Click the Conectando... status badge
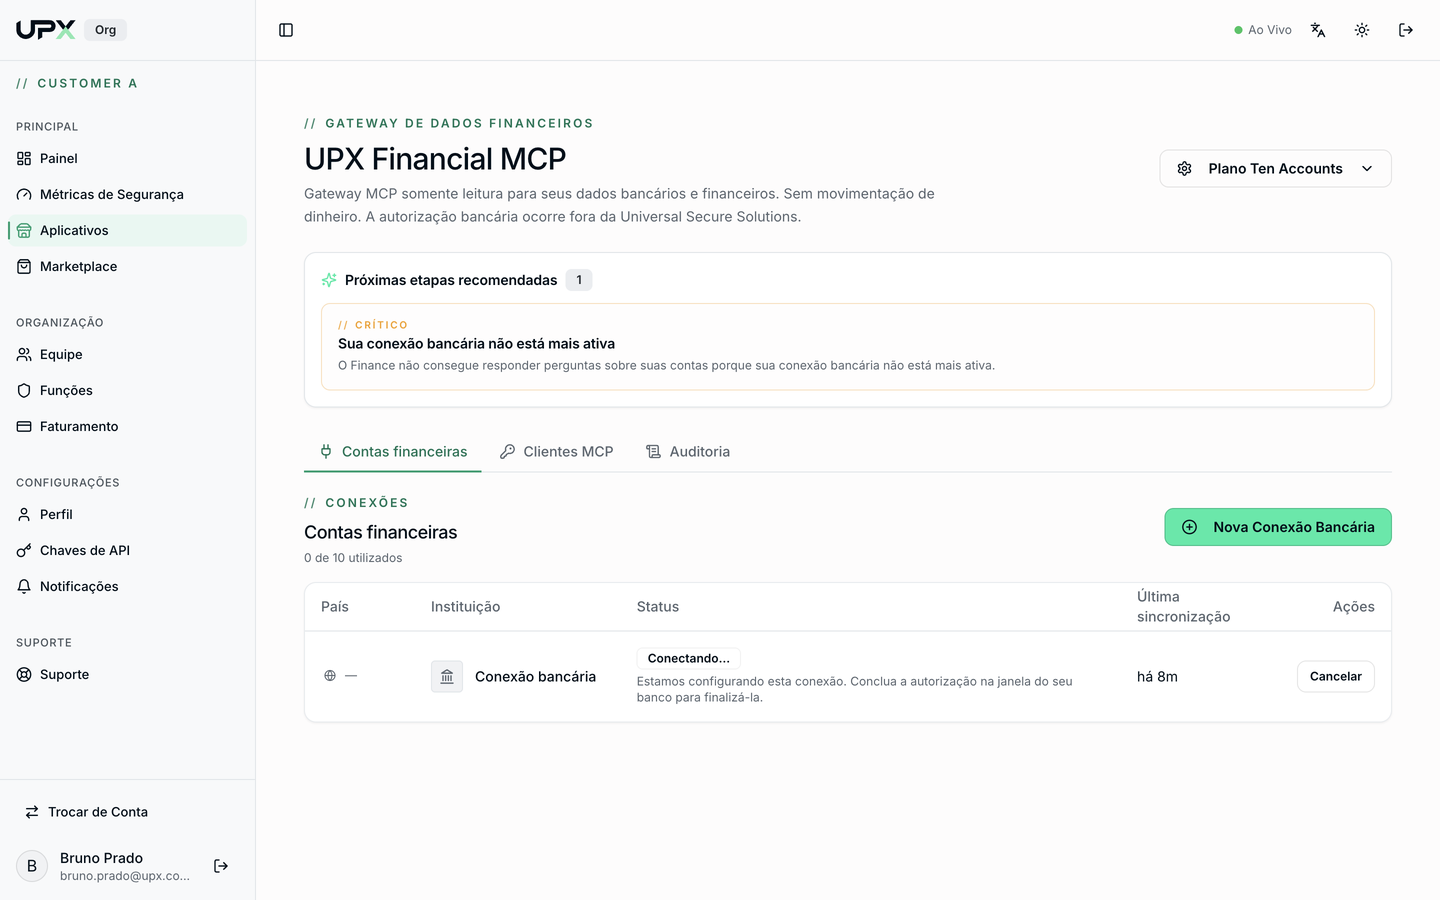Viewport: 1440px width, 900px height. pyautogui.click(x=688, y=658)
